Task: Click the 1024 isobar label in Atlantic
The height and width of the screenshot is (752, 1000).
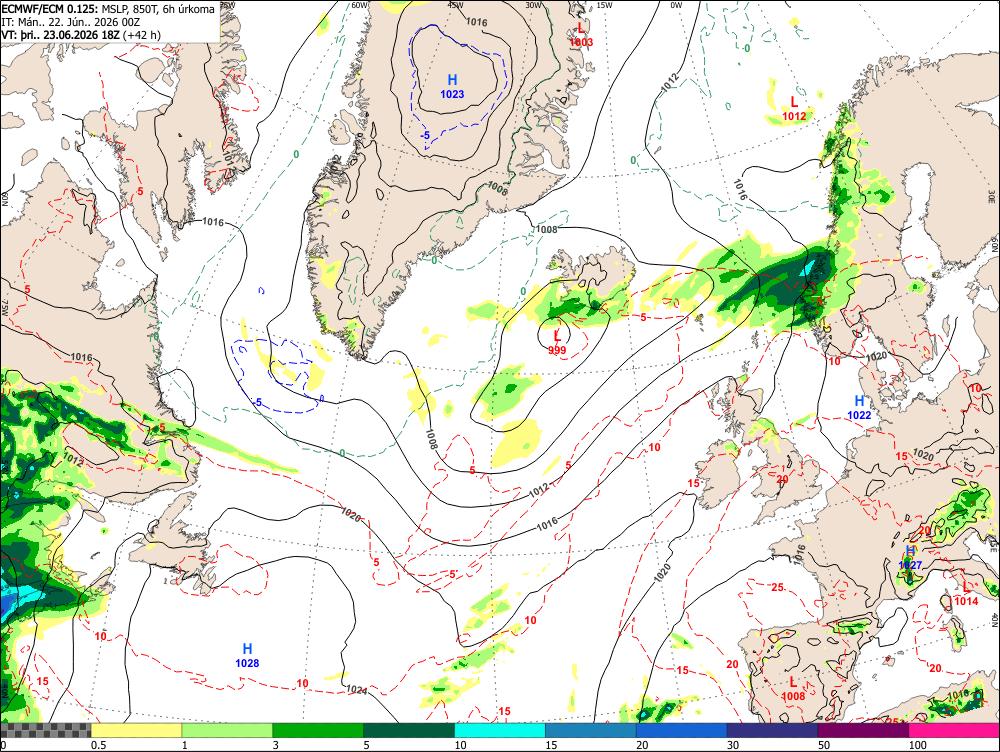Action: 356,689
